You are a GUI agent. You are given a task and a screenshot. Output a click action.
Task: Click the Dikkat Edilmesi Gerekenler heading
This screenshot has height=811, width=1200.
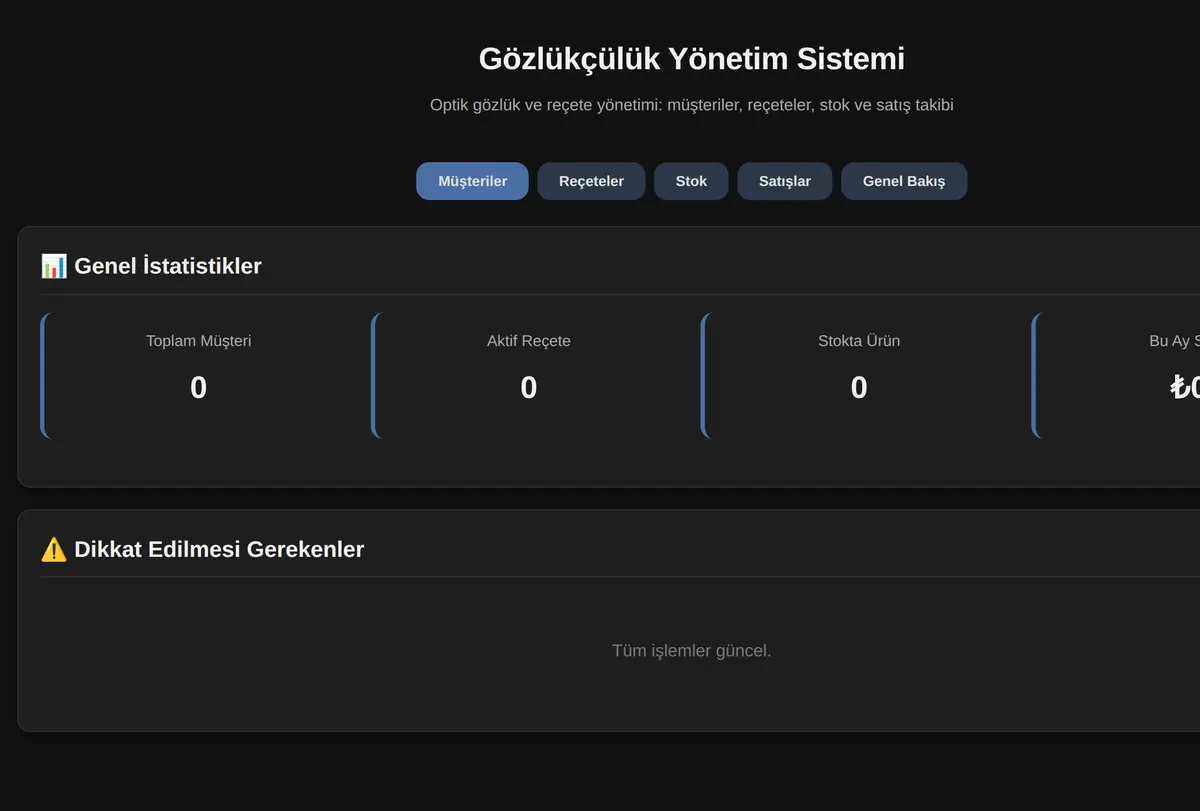point(219,549)
